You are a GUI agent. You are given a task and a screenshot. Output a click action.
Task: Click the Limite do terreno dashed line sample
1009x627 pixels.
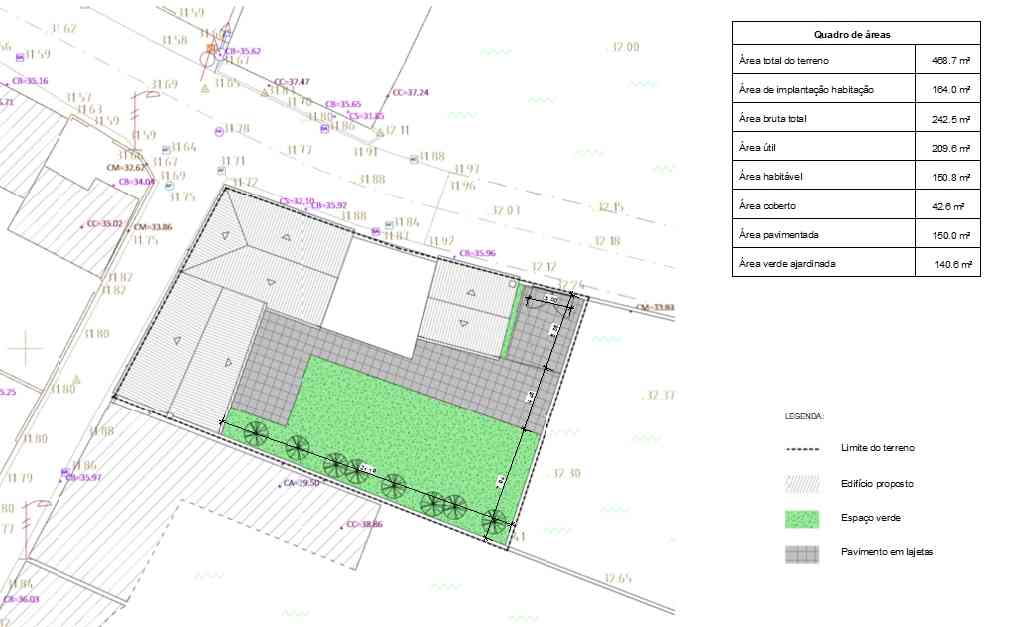(802, 450)
